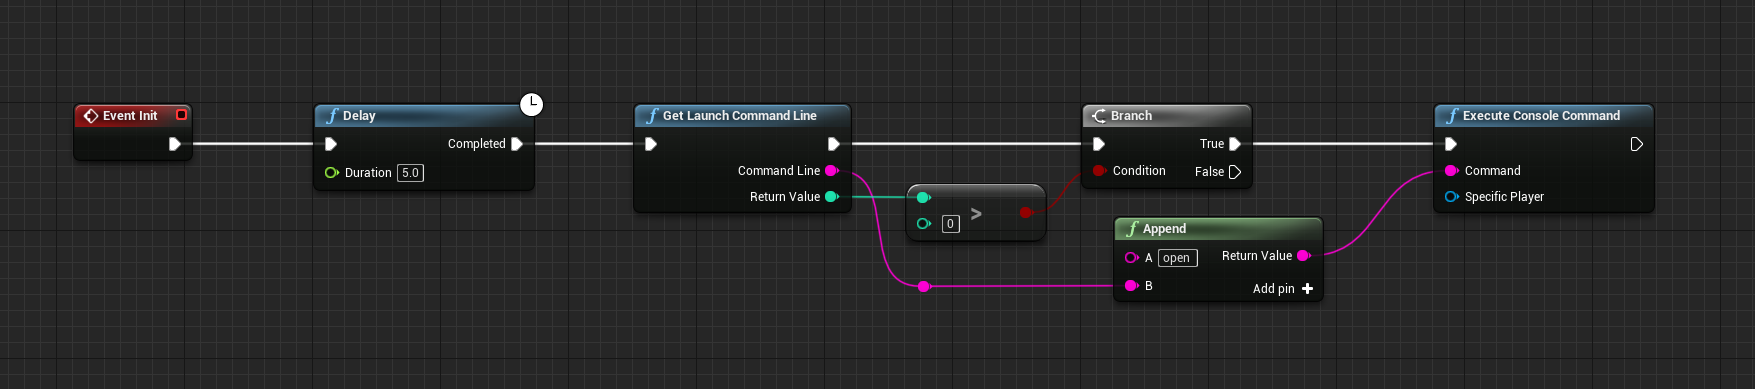Click the Command Line string output pin
Viewport: 1755px width, 389px height.
pyautogui.click(x=831, y=171)
